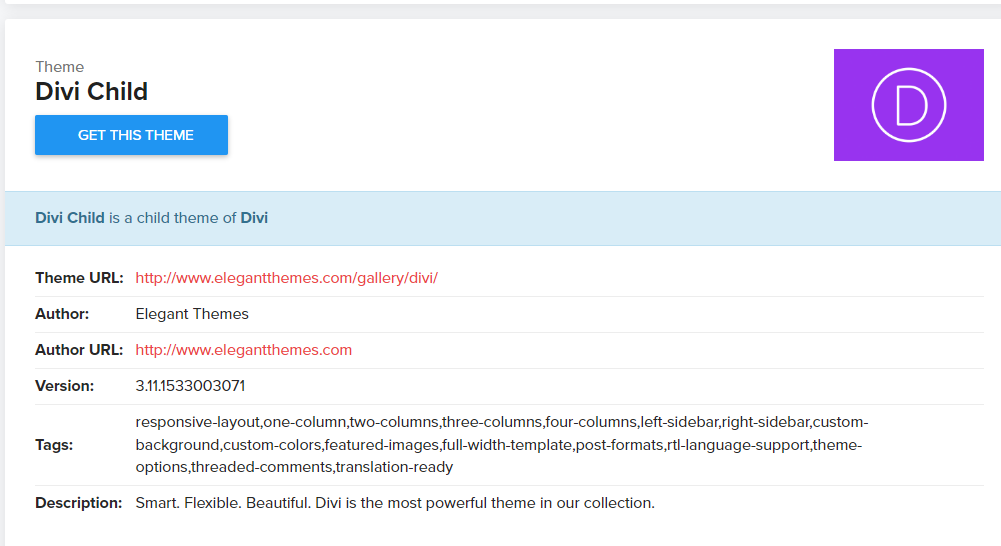1001x546 pixels.
Task: Click the Author URL: label
Action: pos(79,350)
